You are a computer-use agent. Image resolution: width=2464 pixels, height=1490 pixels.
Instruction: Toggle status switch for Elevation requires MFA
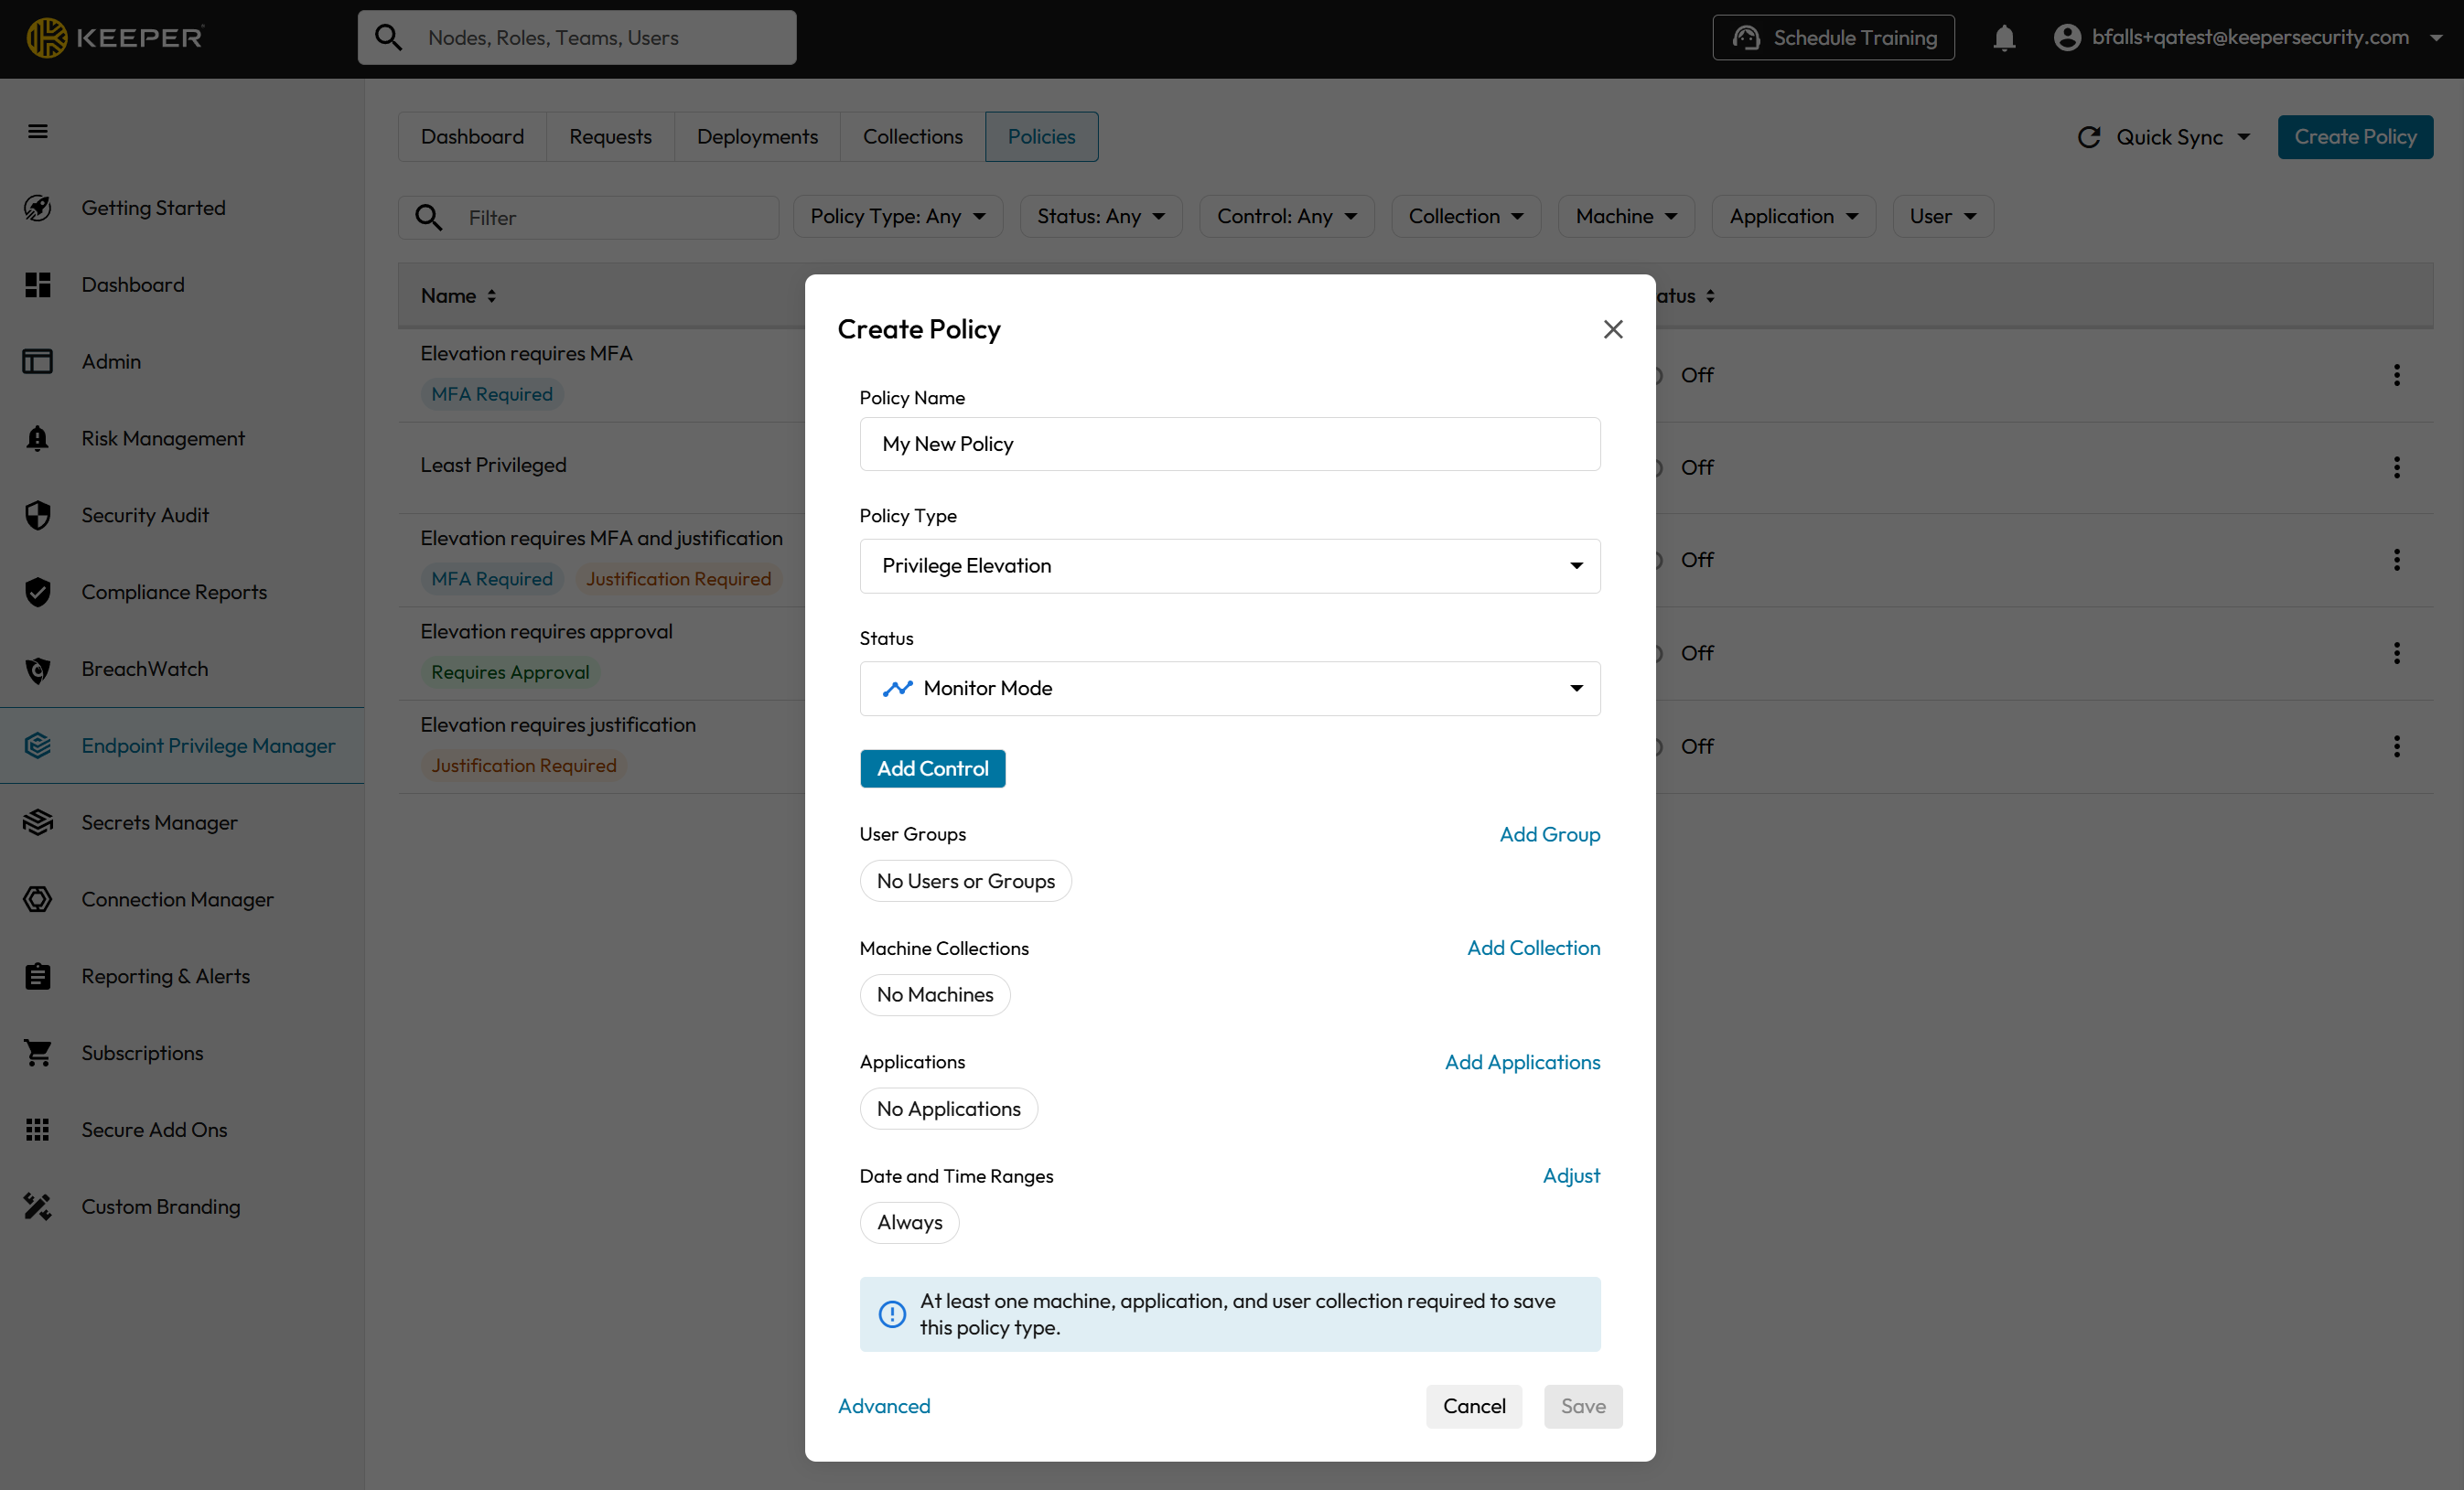coord(1660,375)
